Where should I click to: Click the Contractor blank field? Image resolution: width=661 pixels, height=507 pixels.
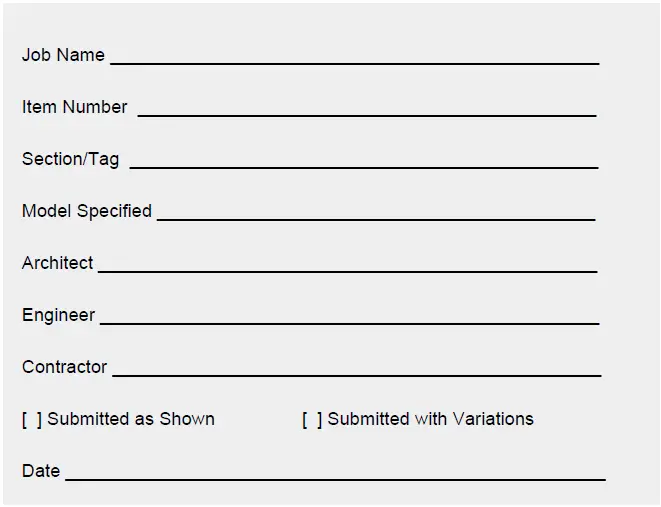[x=356, y=369]
